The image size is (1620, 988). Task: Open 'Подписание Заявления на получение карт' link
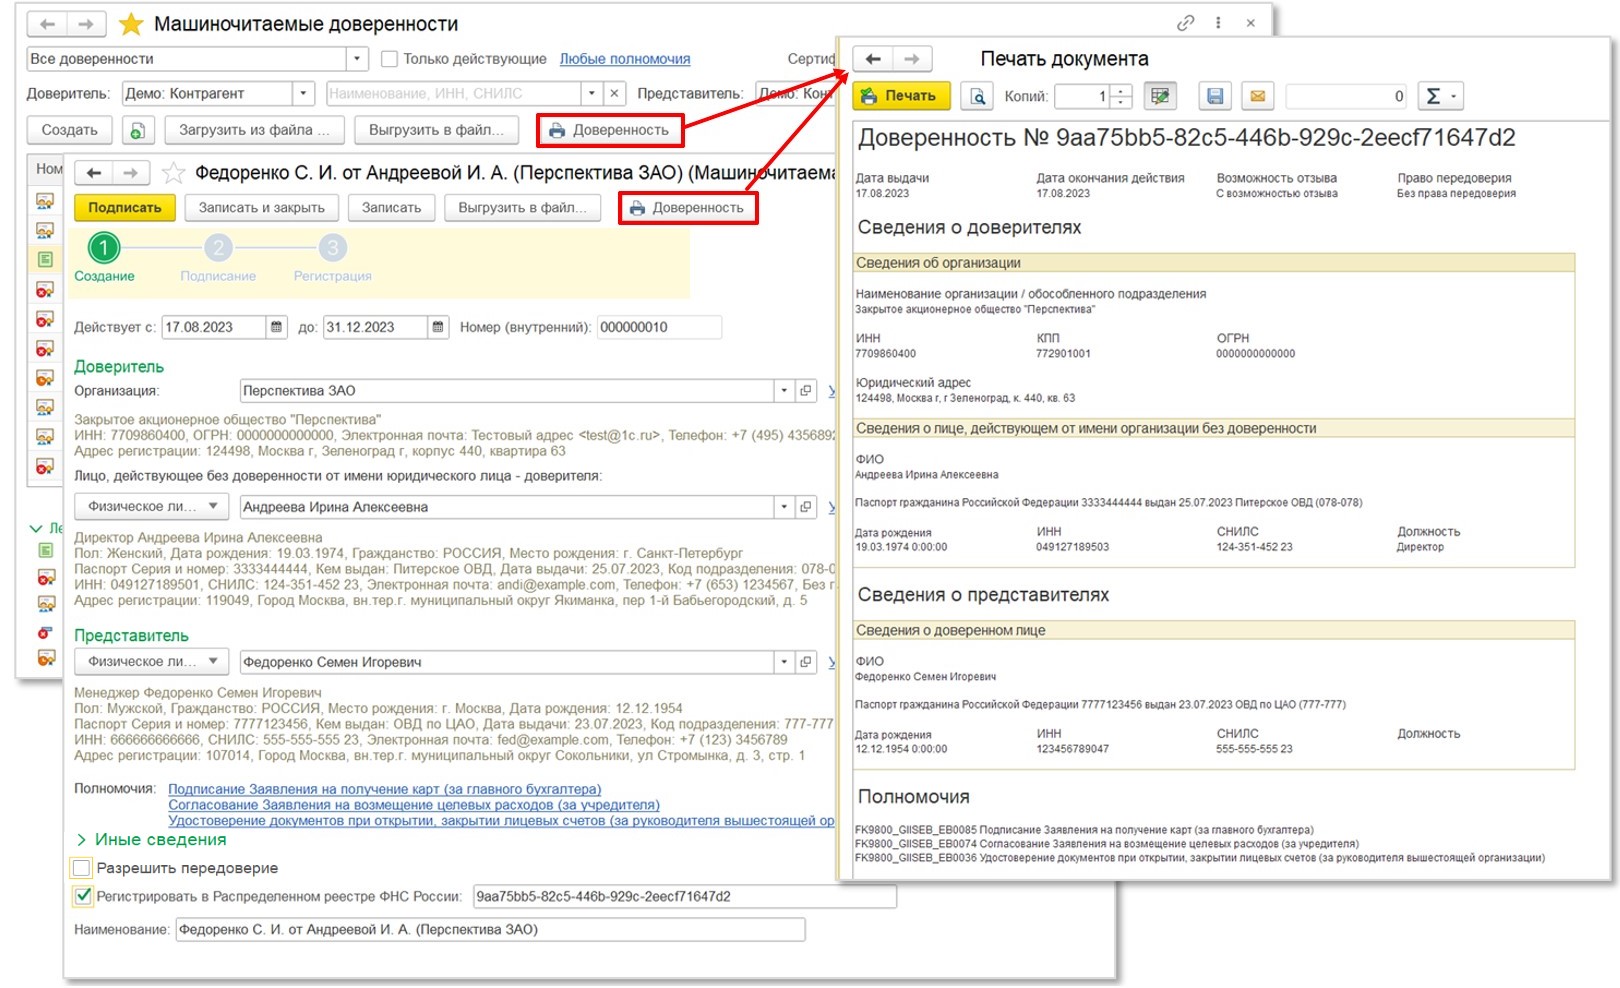point(385,789)
